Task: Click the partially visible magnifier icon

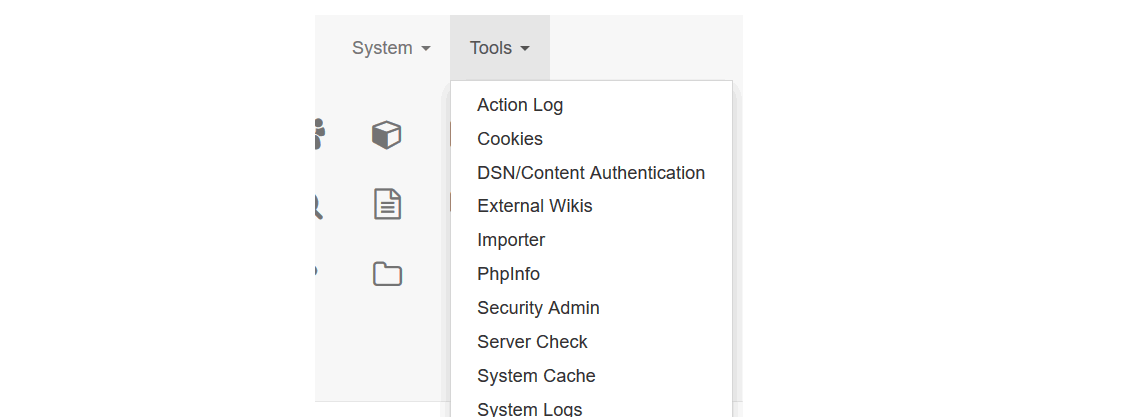Action: tap(318, 208)
